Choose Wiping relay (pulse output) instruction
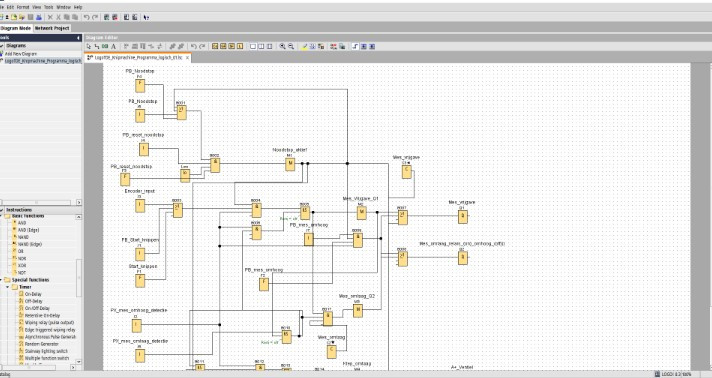 point(49,323)
